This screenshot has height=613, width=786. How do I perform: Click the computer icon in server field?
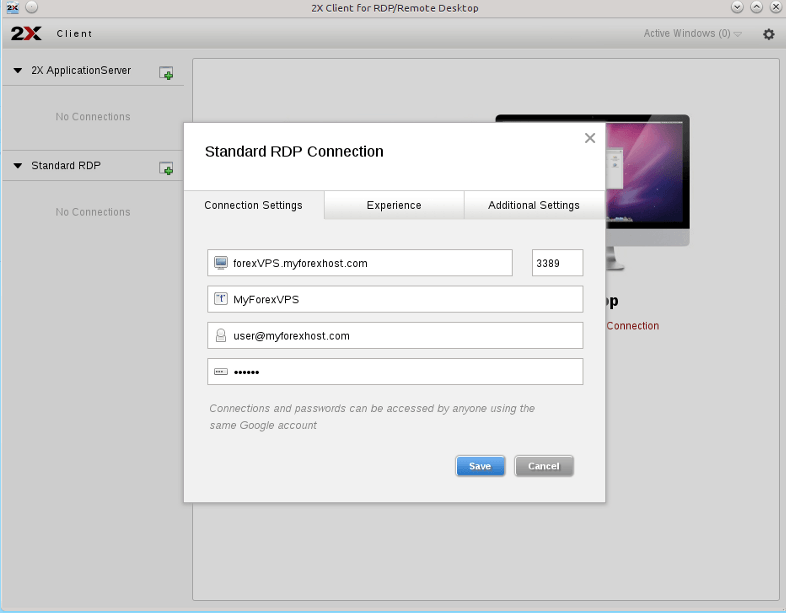(221, 263)
